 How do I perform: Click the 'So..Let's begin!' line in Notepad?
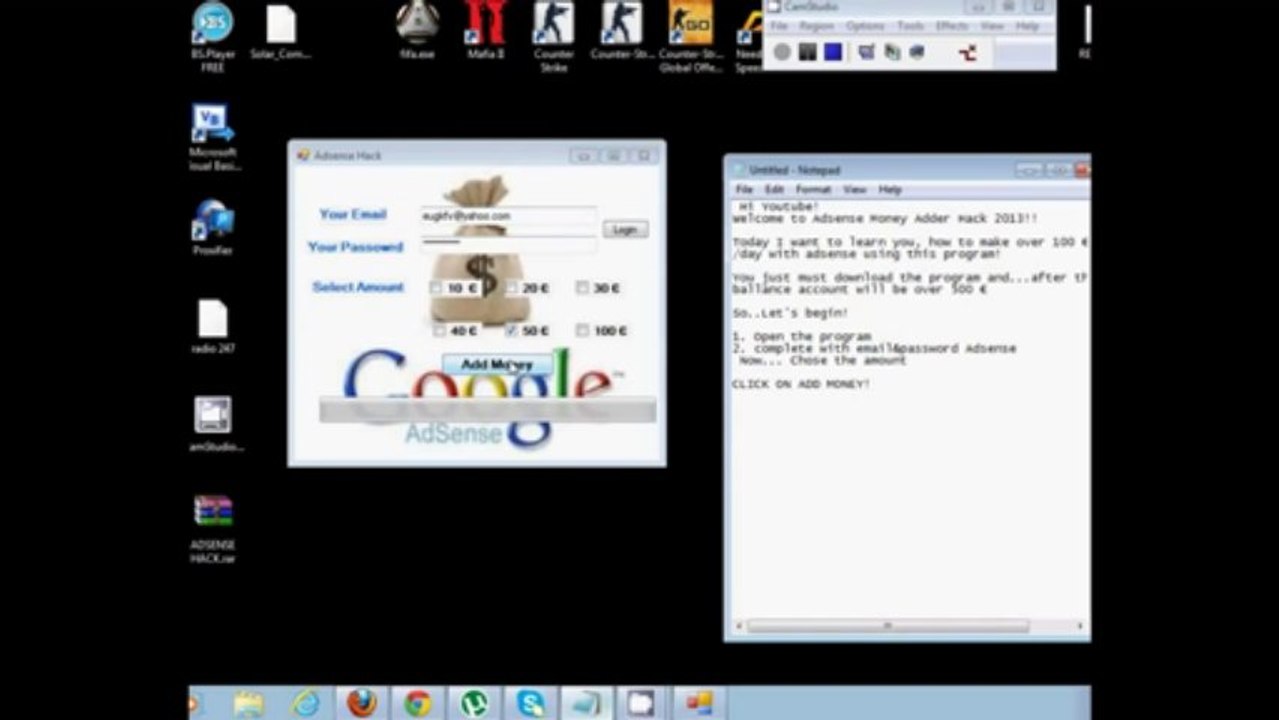point(788,314)
